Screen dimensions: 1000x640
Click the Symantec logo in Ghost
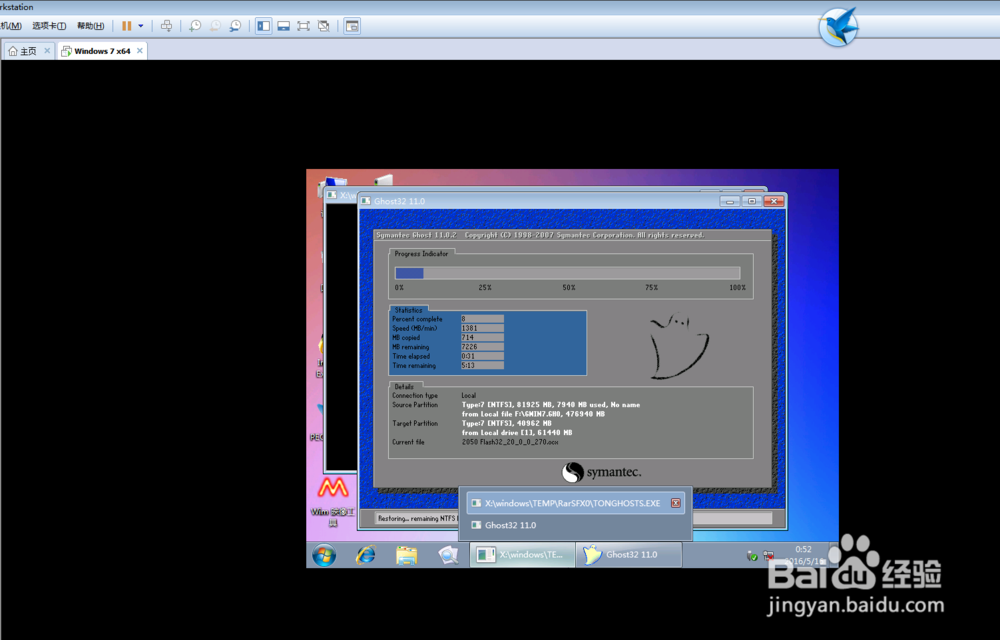[x=601, y=472]
